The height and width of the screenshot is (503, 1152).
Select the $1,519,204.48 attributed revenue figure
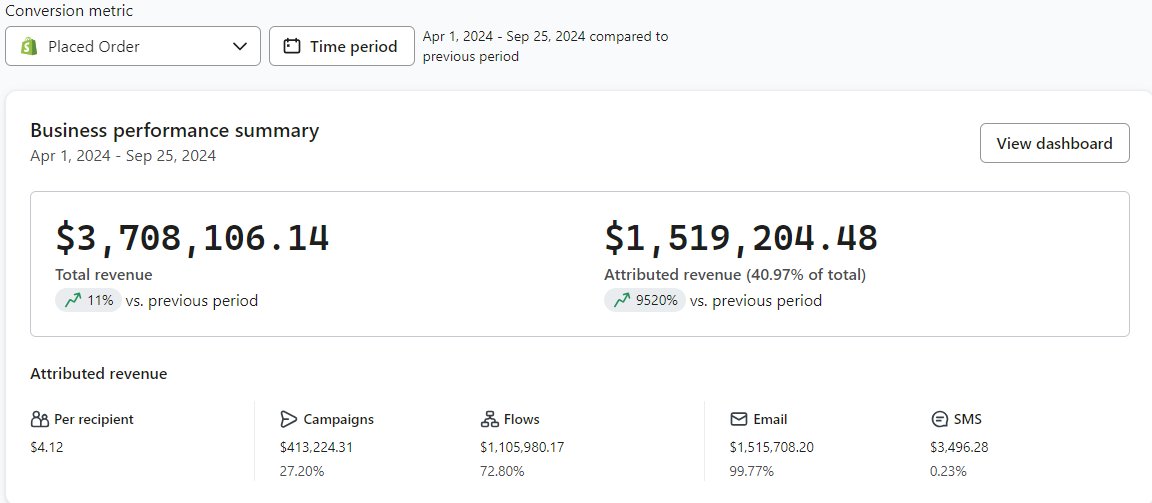(741, 238)
